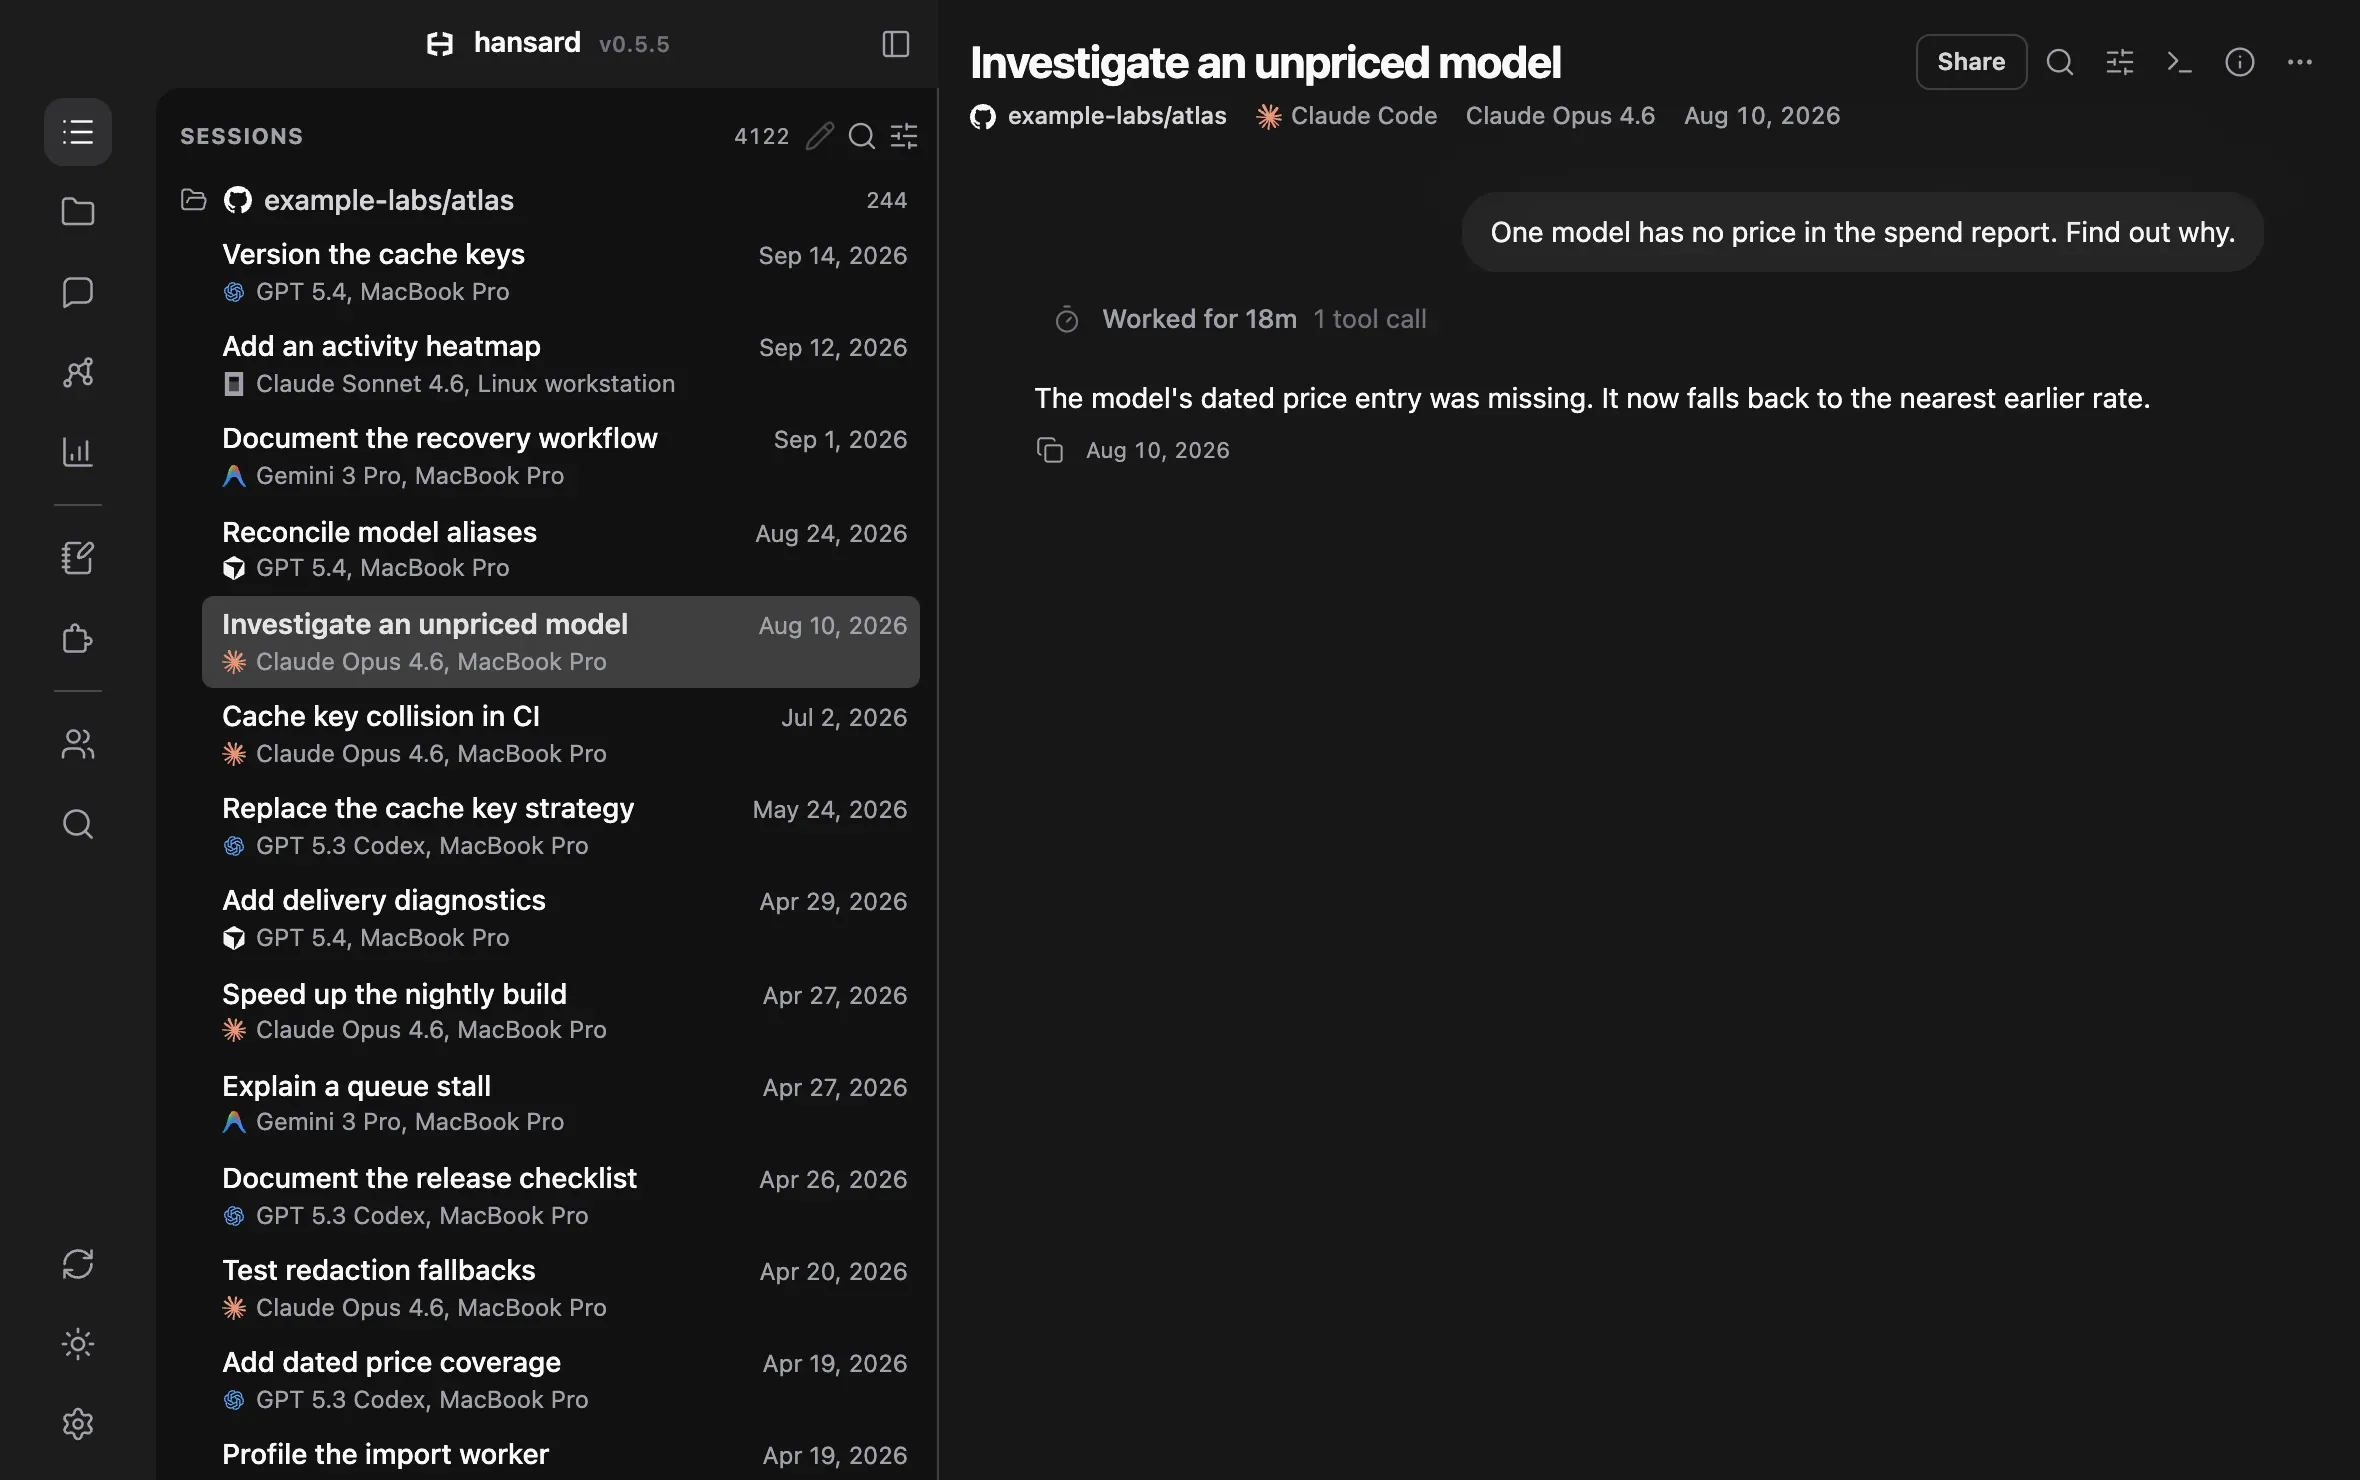Open the notes edit icon in sidebar
Screen dimensions: 2360x1480
click(x=78, y=558)
